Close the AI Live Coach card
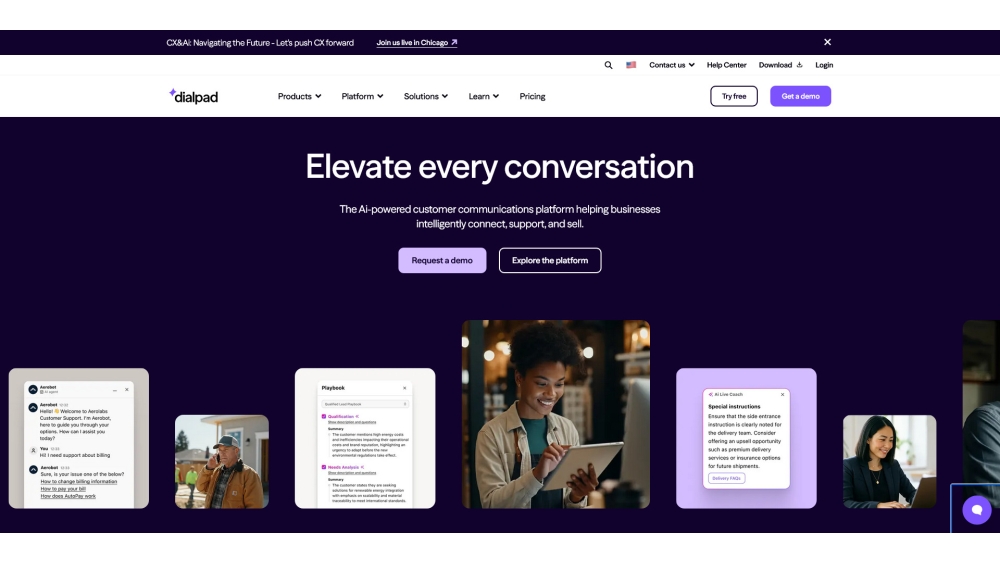The height and width of the screenshot is (563, 1000). coord(782,394)
